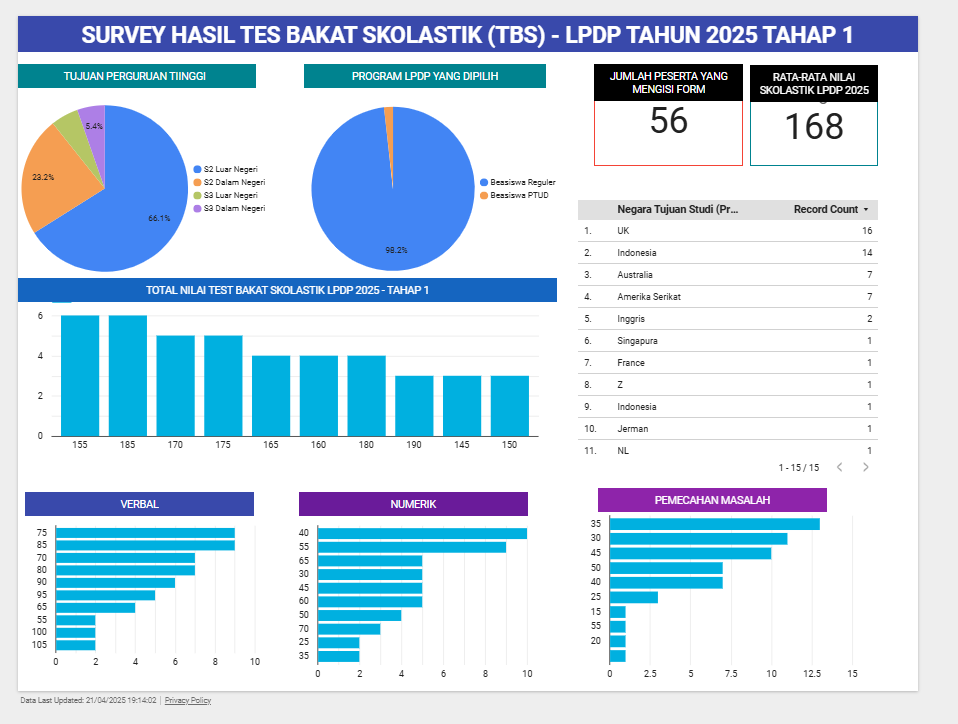Click the 70 bar in the Numerik chart

pyautogui.click(x=349, y=629)
